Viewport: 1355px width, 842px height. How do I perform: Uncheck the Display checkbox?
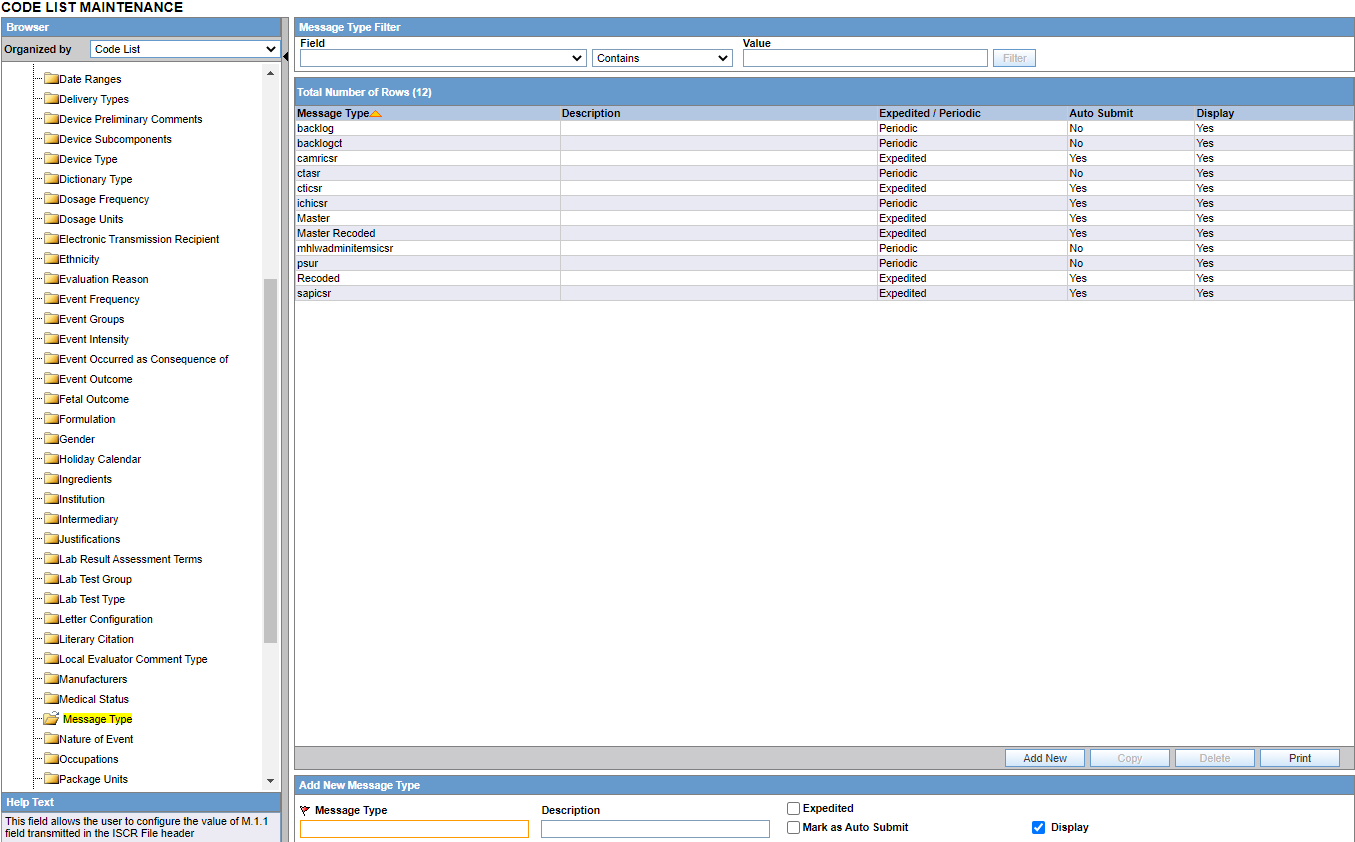coord(1040,827)
